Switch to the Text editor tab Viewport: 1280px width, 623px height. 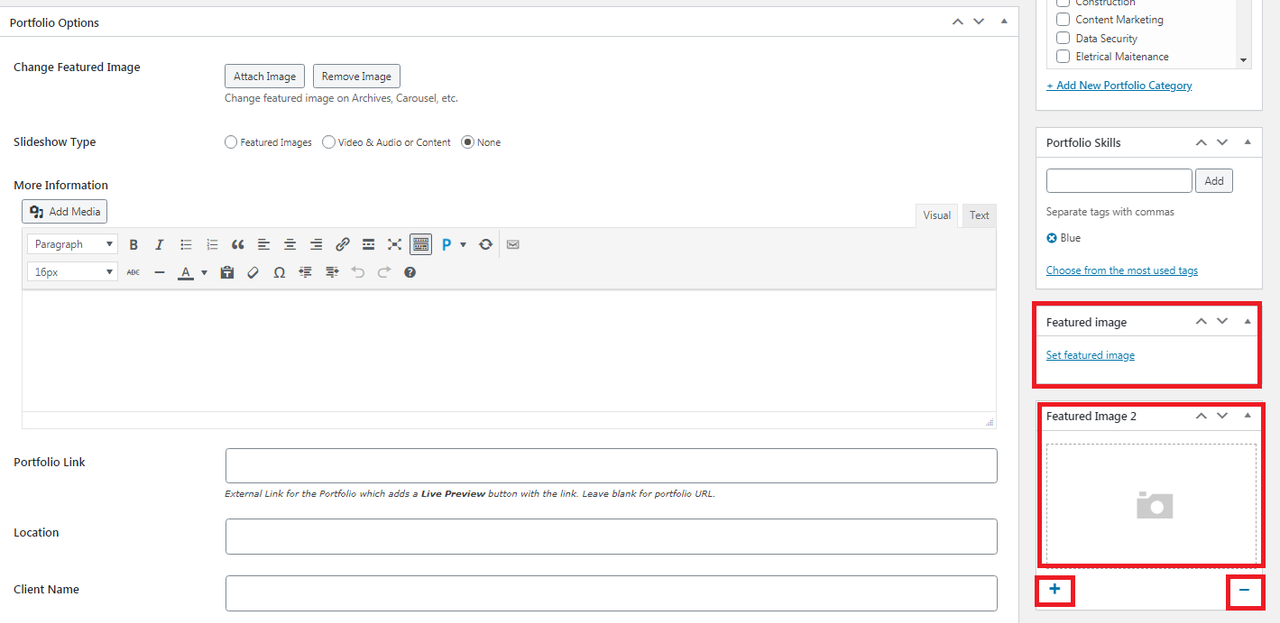pos(979,215)
